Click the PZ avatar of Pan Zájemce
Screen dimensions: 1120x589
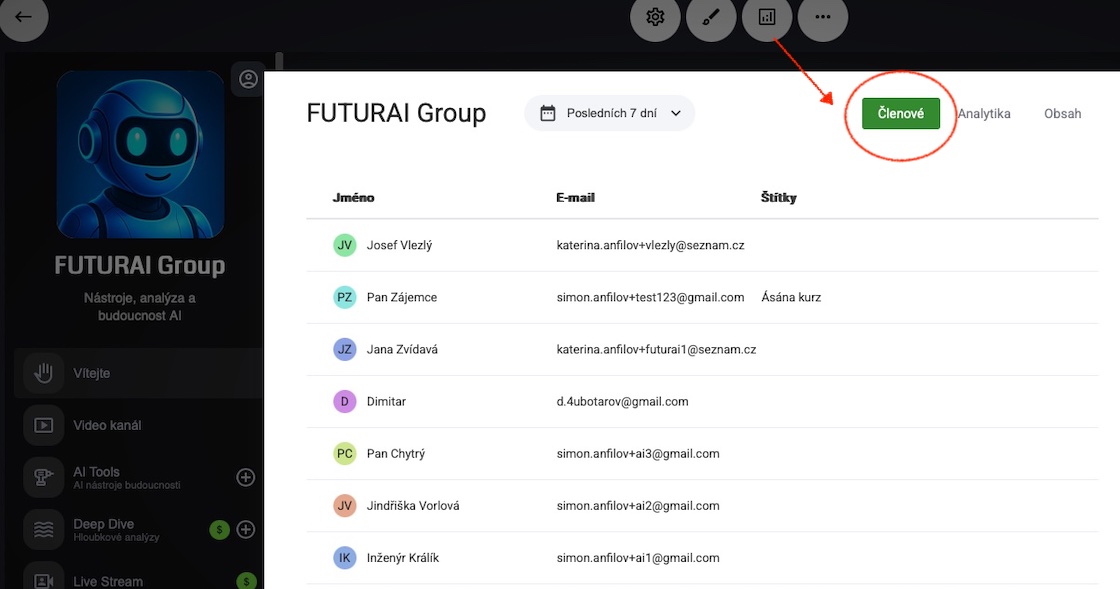pyautogui.click(x=345, y=297)
